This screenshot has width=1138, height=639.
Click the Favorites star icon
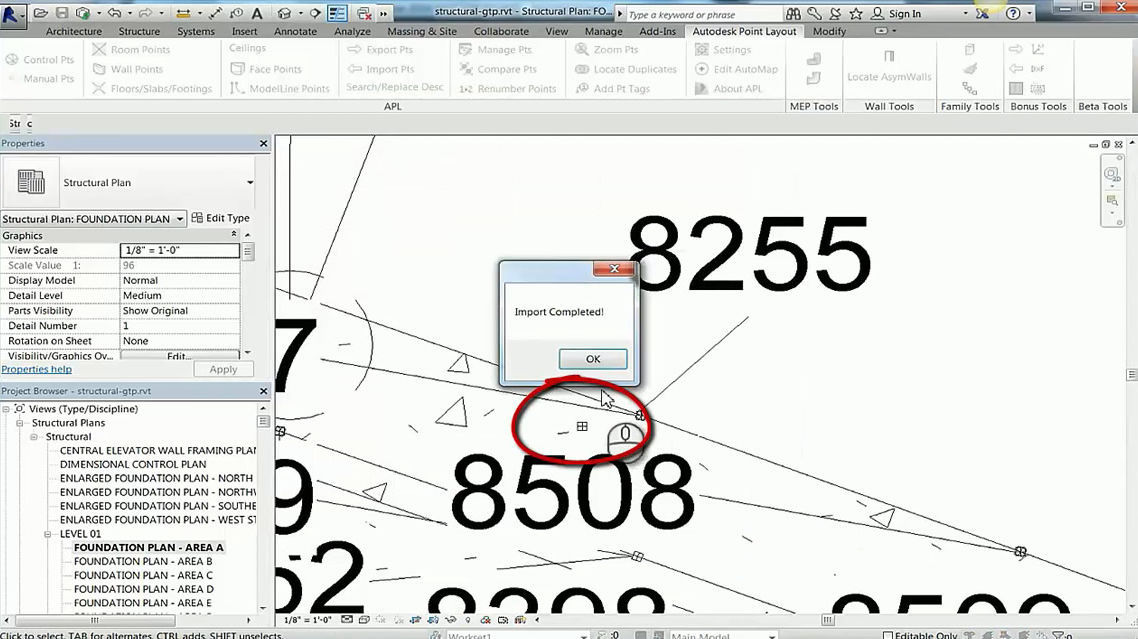856,14
